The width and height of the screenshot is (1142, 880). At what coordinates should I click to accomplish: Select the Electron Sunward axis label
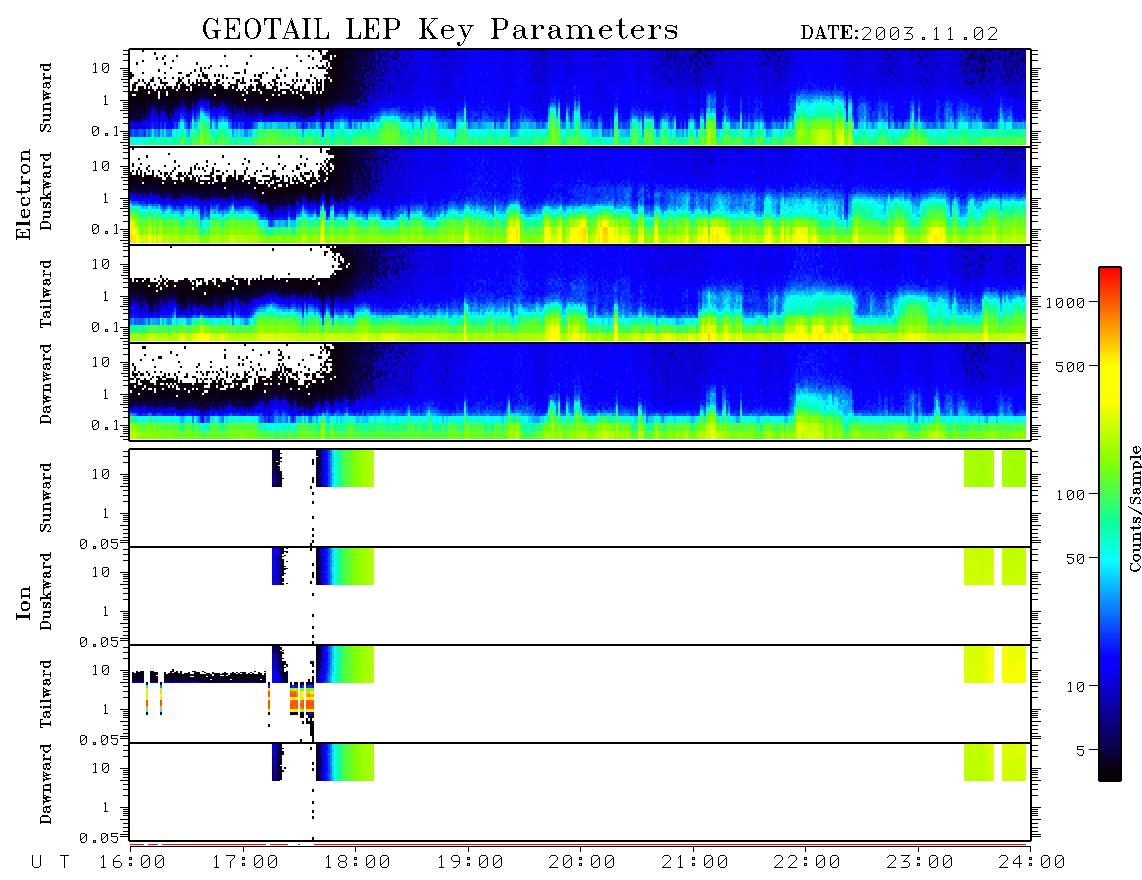[46, 98]
